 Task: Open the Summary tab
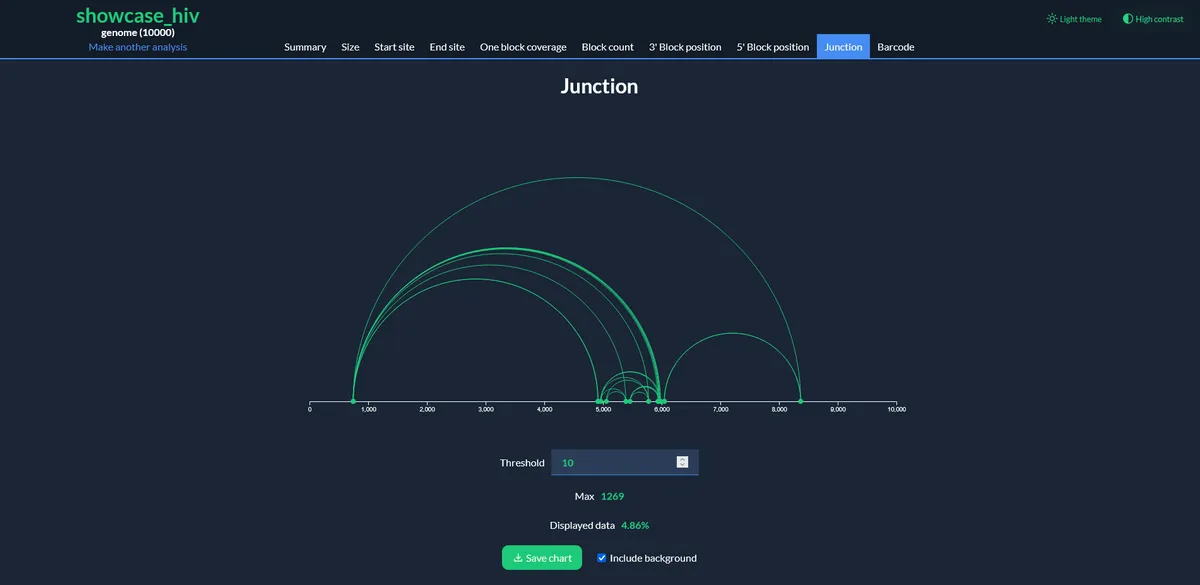coord(305,47)
